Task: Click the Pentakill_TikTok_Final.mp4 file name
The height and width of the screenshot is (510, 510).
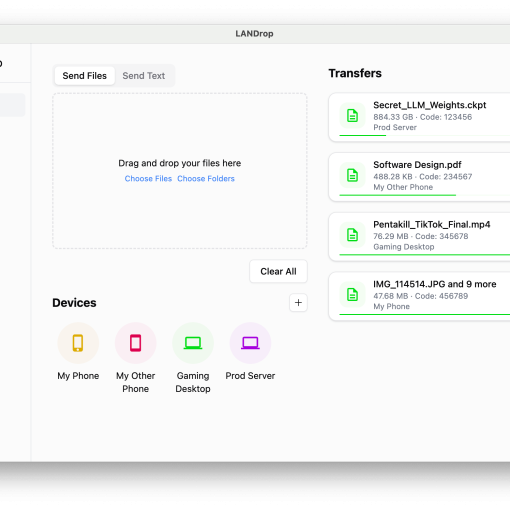Action: pyautogui.click(x=432, y=224)
